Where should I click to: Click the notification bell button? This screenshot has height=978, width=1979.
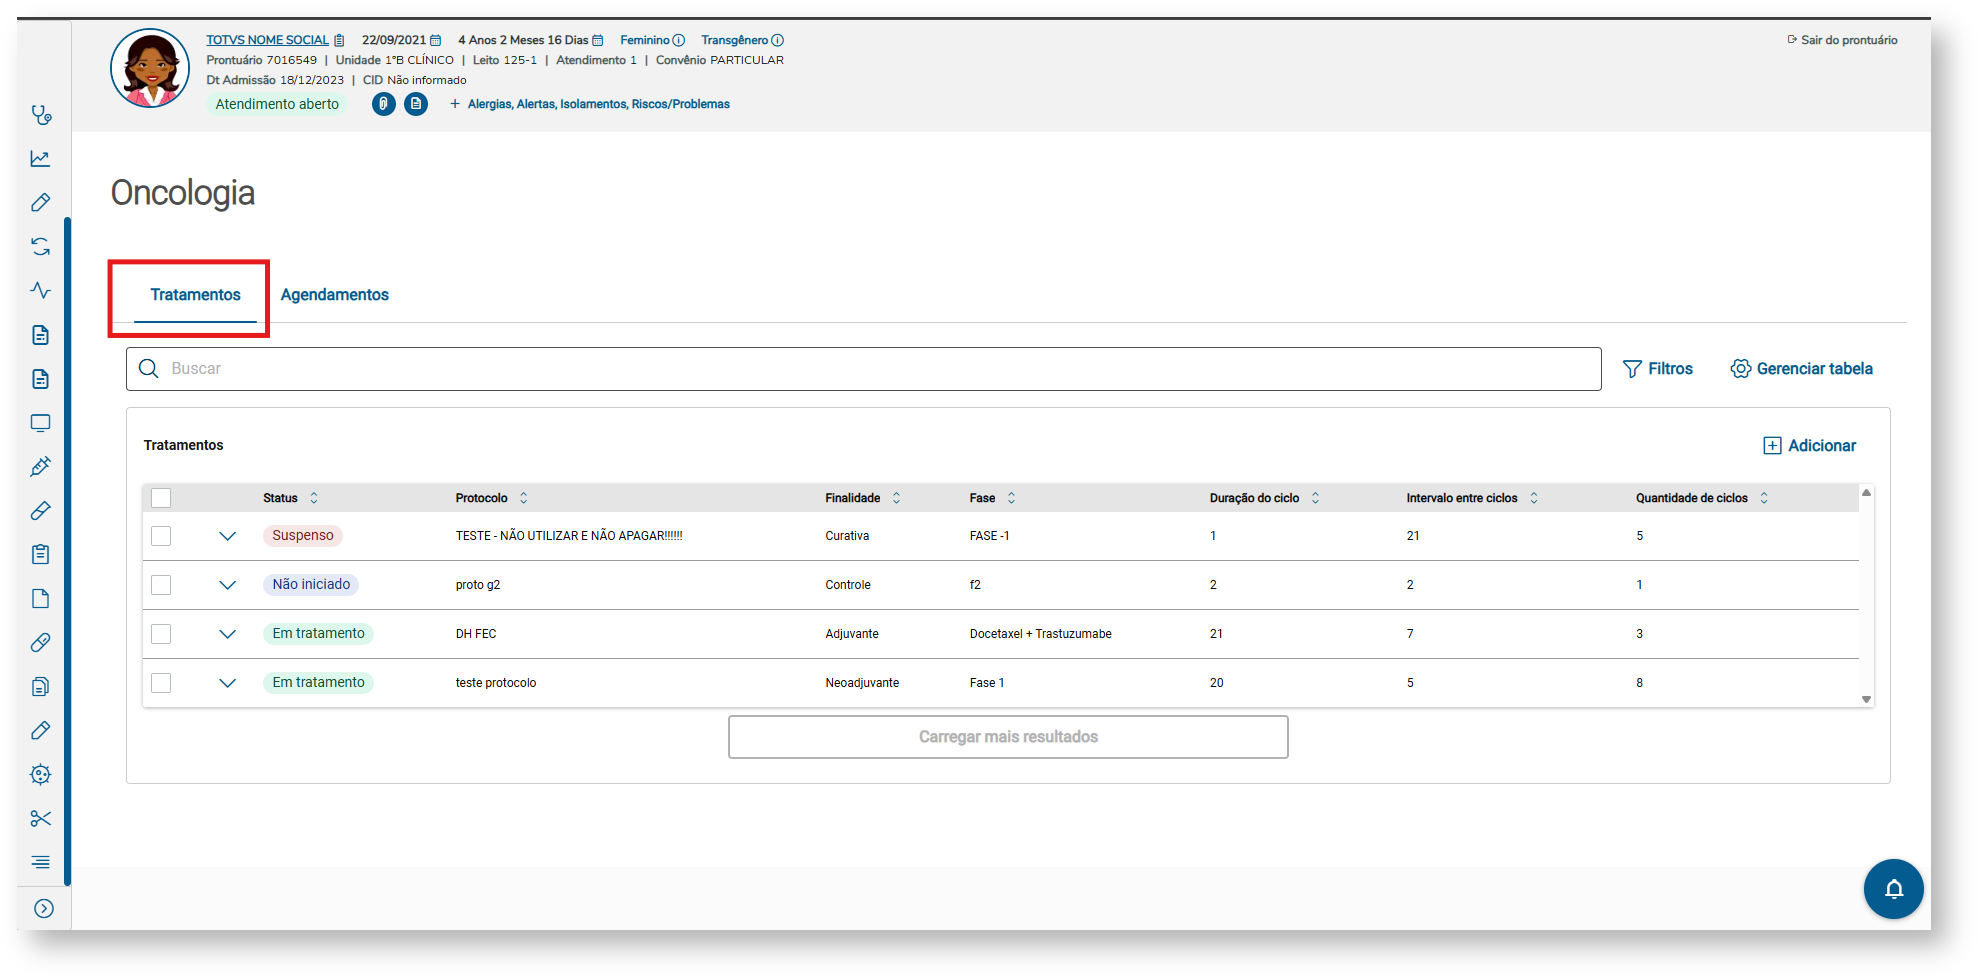(1893, 889)
